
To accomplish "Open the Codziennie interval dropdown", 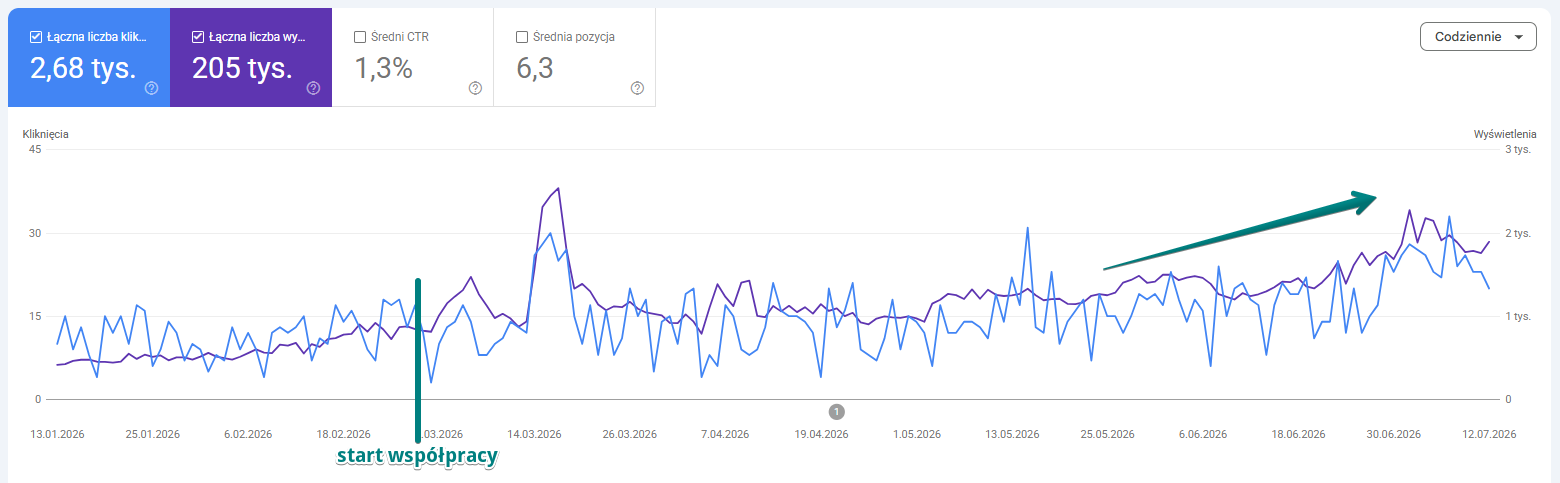I will [x=1478, y=36].
